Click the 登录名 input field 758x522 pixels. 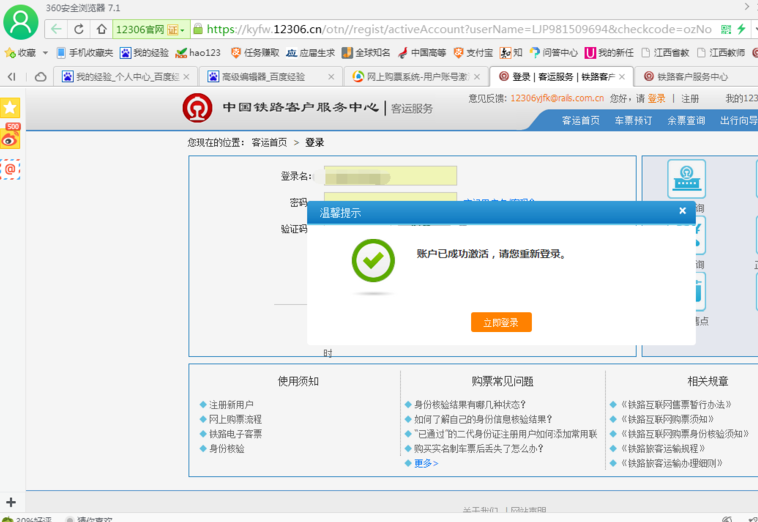pos(390,176)
